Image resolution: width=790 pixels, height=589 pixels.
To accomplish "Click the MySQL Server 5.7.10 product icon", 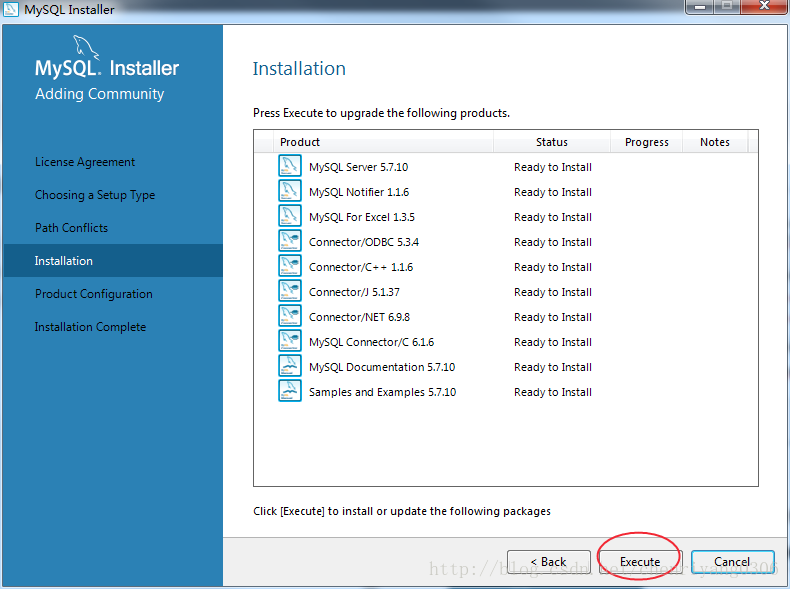I will click(x=290, y=166).
